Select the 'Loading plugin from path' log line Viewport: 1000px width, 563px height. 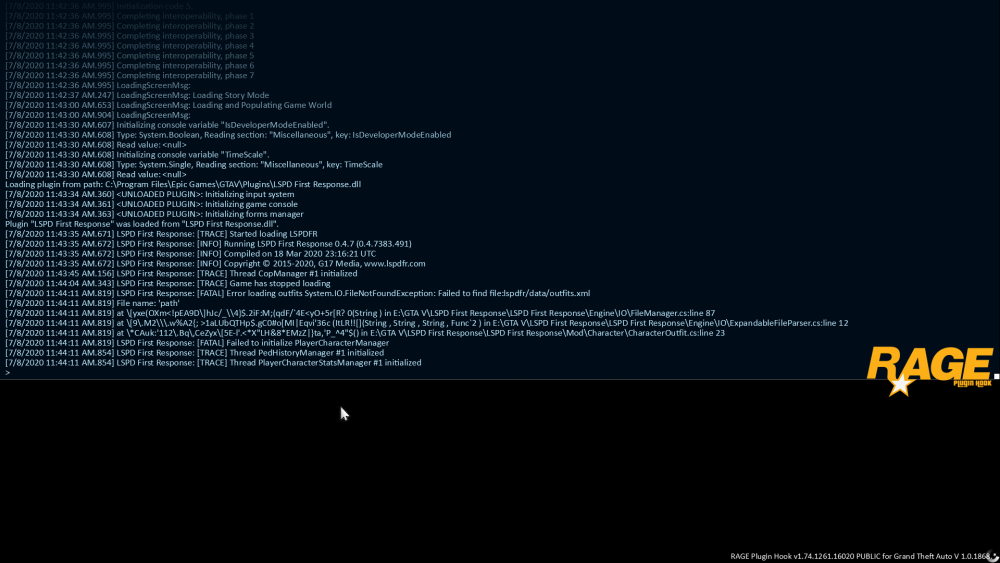tap(183, 184)
